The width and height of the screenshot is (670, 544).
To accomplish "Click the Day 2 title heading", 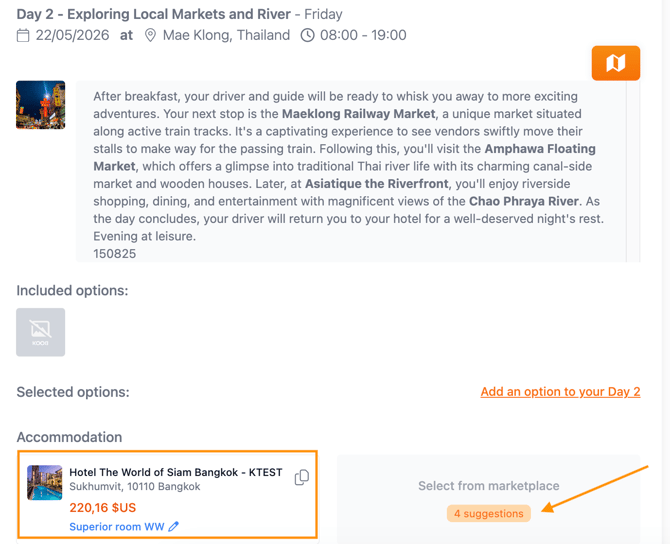I will coord(153,14).
